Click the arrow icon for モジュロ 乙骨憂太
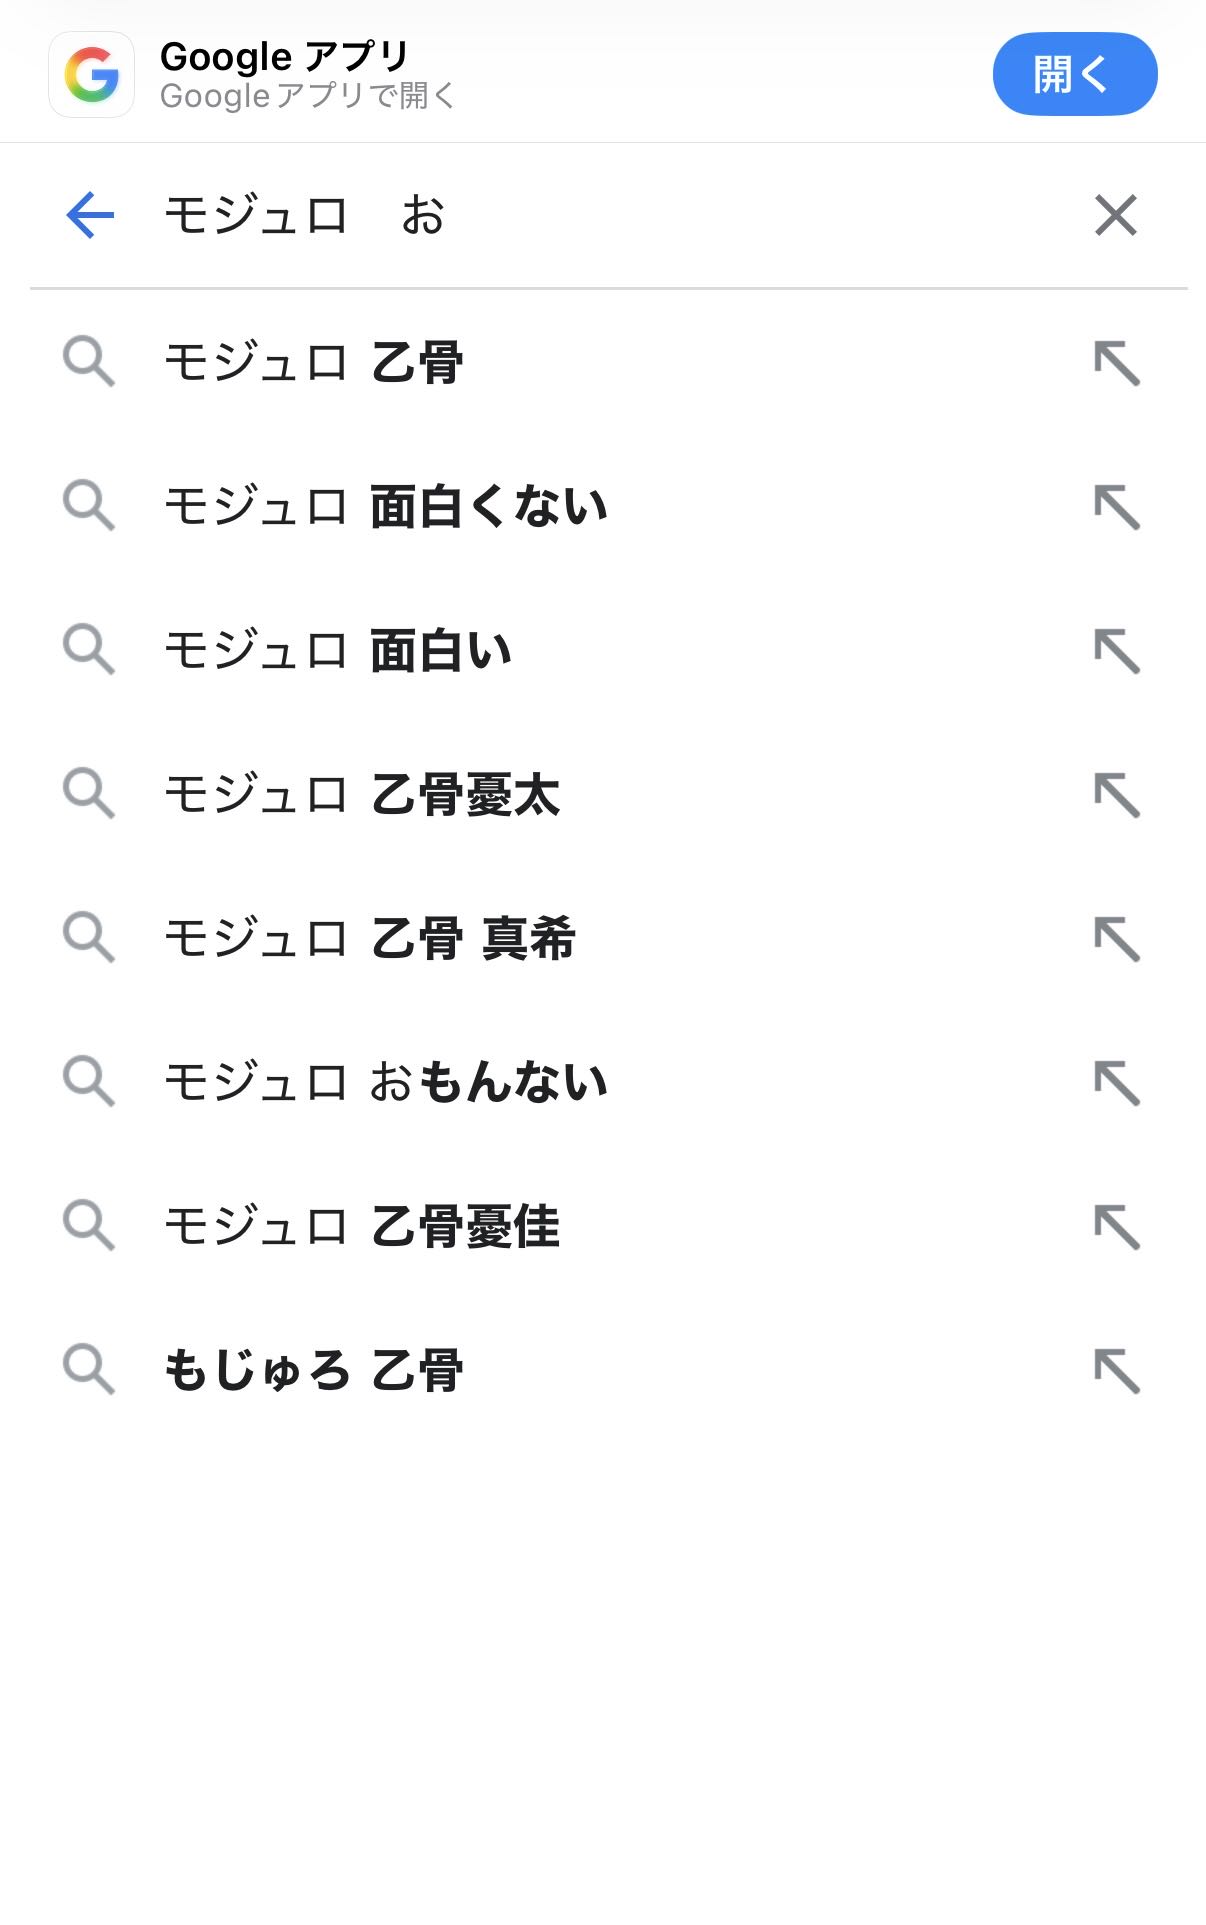The image size is (1206, 1925). (1117, 795)
